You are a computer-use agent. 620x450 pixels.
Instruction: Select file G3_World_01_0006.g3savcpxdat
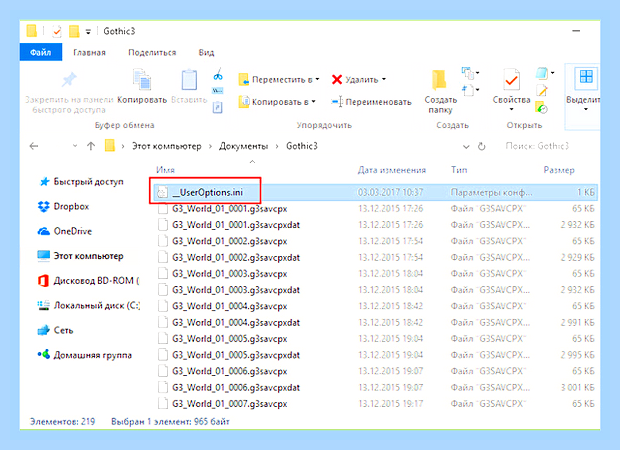[236, 388]
